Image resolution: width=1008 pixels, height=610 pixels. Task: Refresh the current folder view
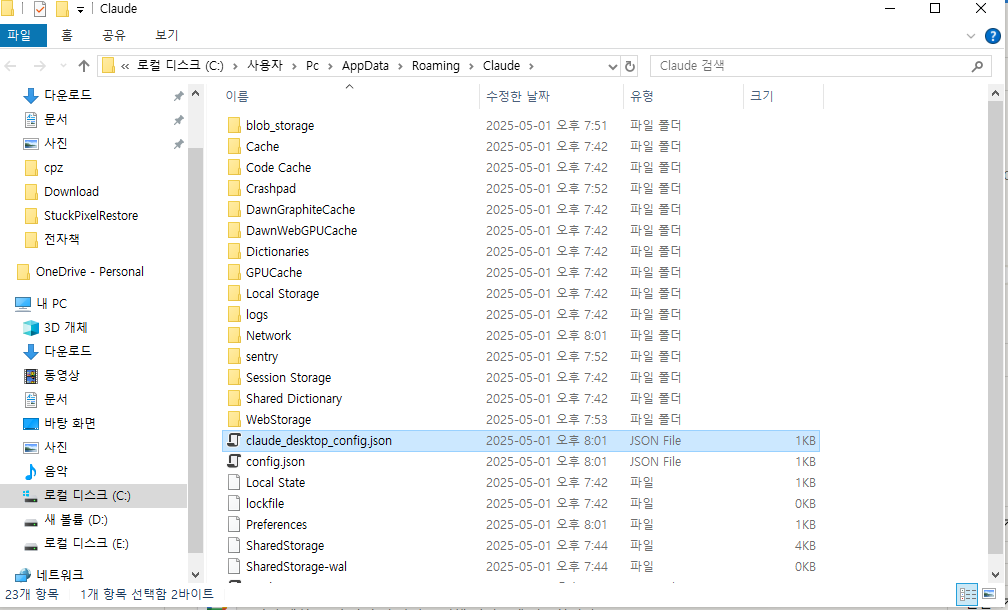pos(630,66)
